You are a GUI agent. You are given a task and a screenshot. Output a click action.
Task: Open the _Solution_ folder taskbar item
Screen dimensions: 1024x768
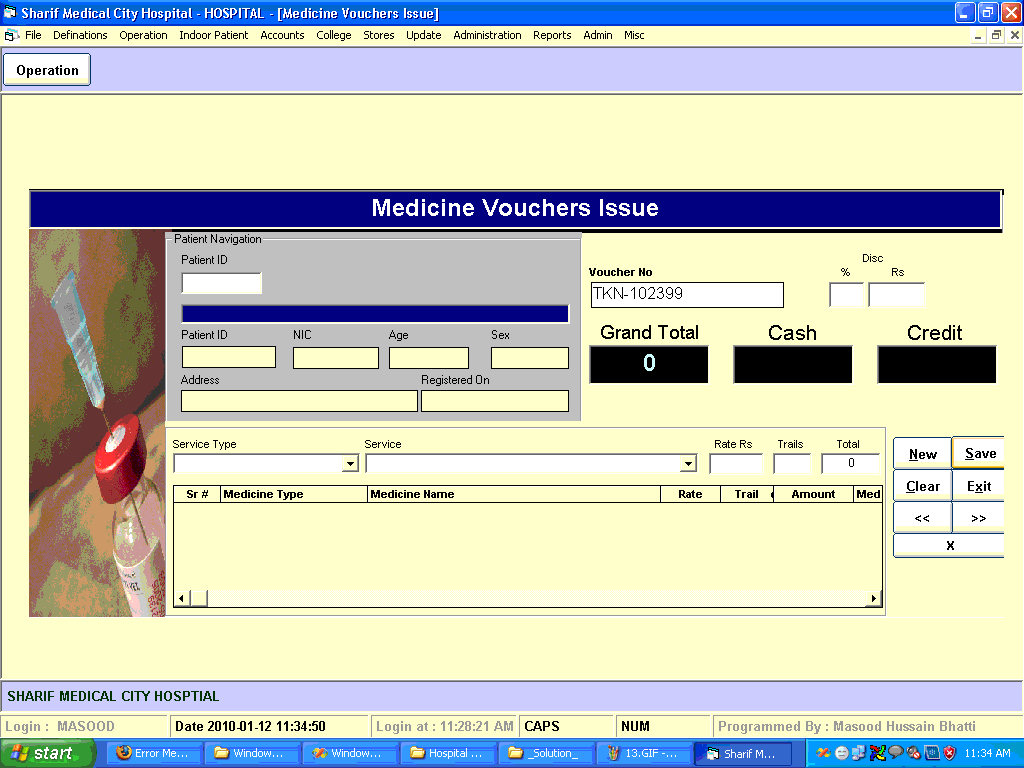pos(544,753)
